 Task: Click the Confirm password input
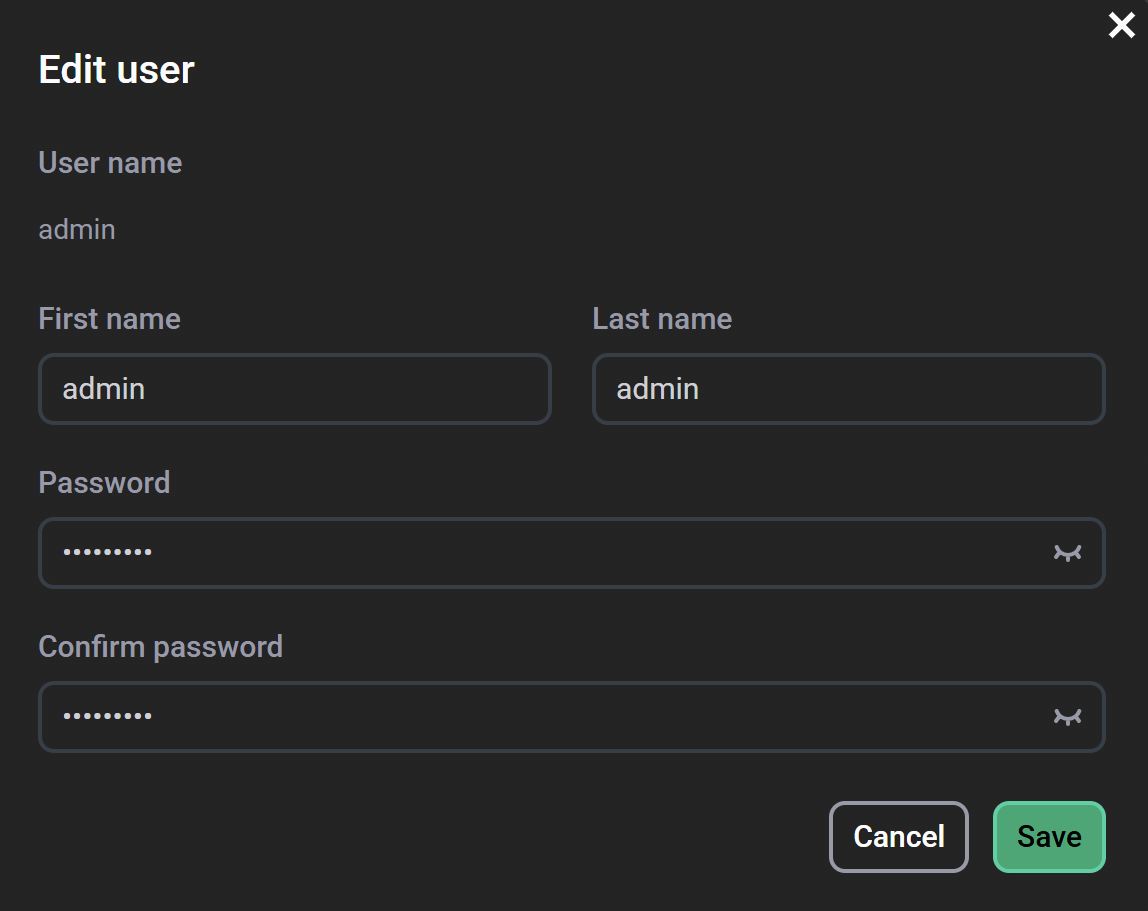point(500,716)
